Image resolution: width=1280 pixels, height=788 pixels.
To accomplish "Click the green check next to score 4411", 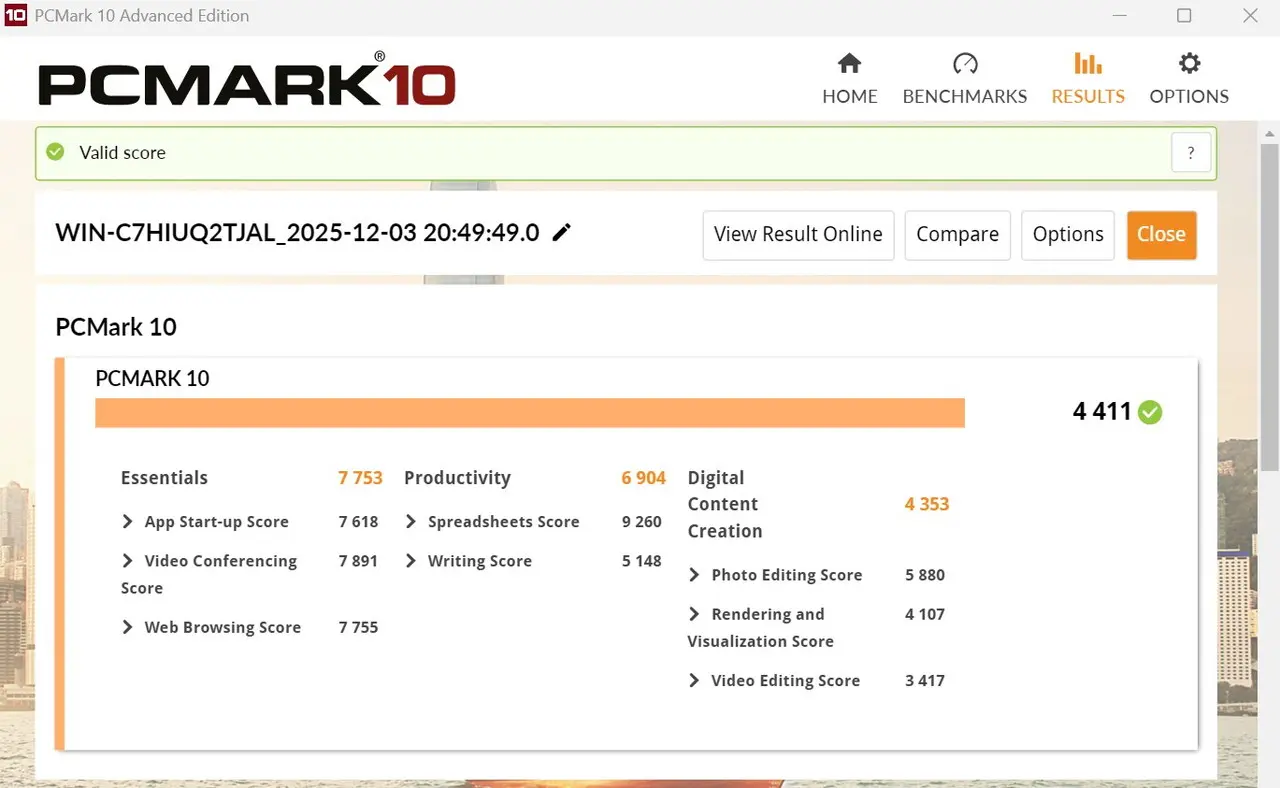I will click(1149, 412).
